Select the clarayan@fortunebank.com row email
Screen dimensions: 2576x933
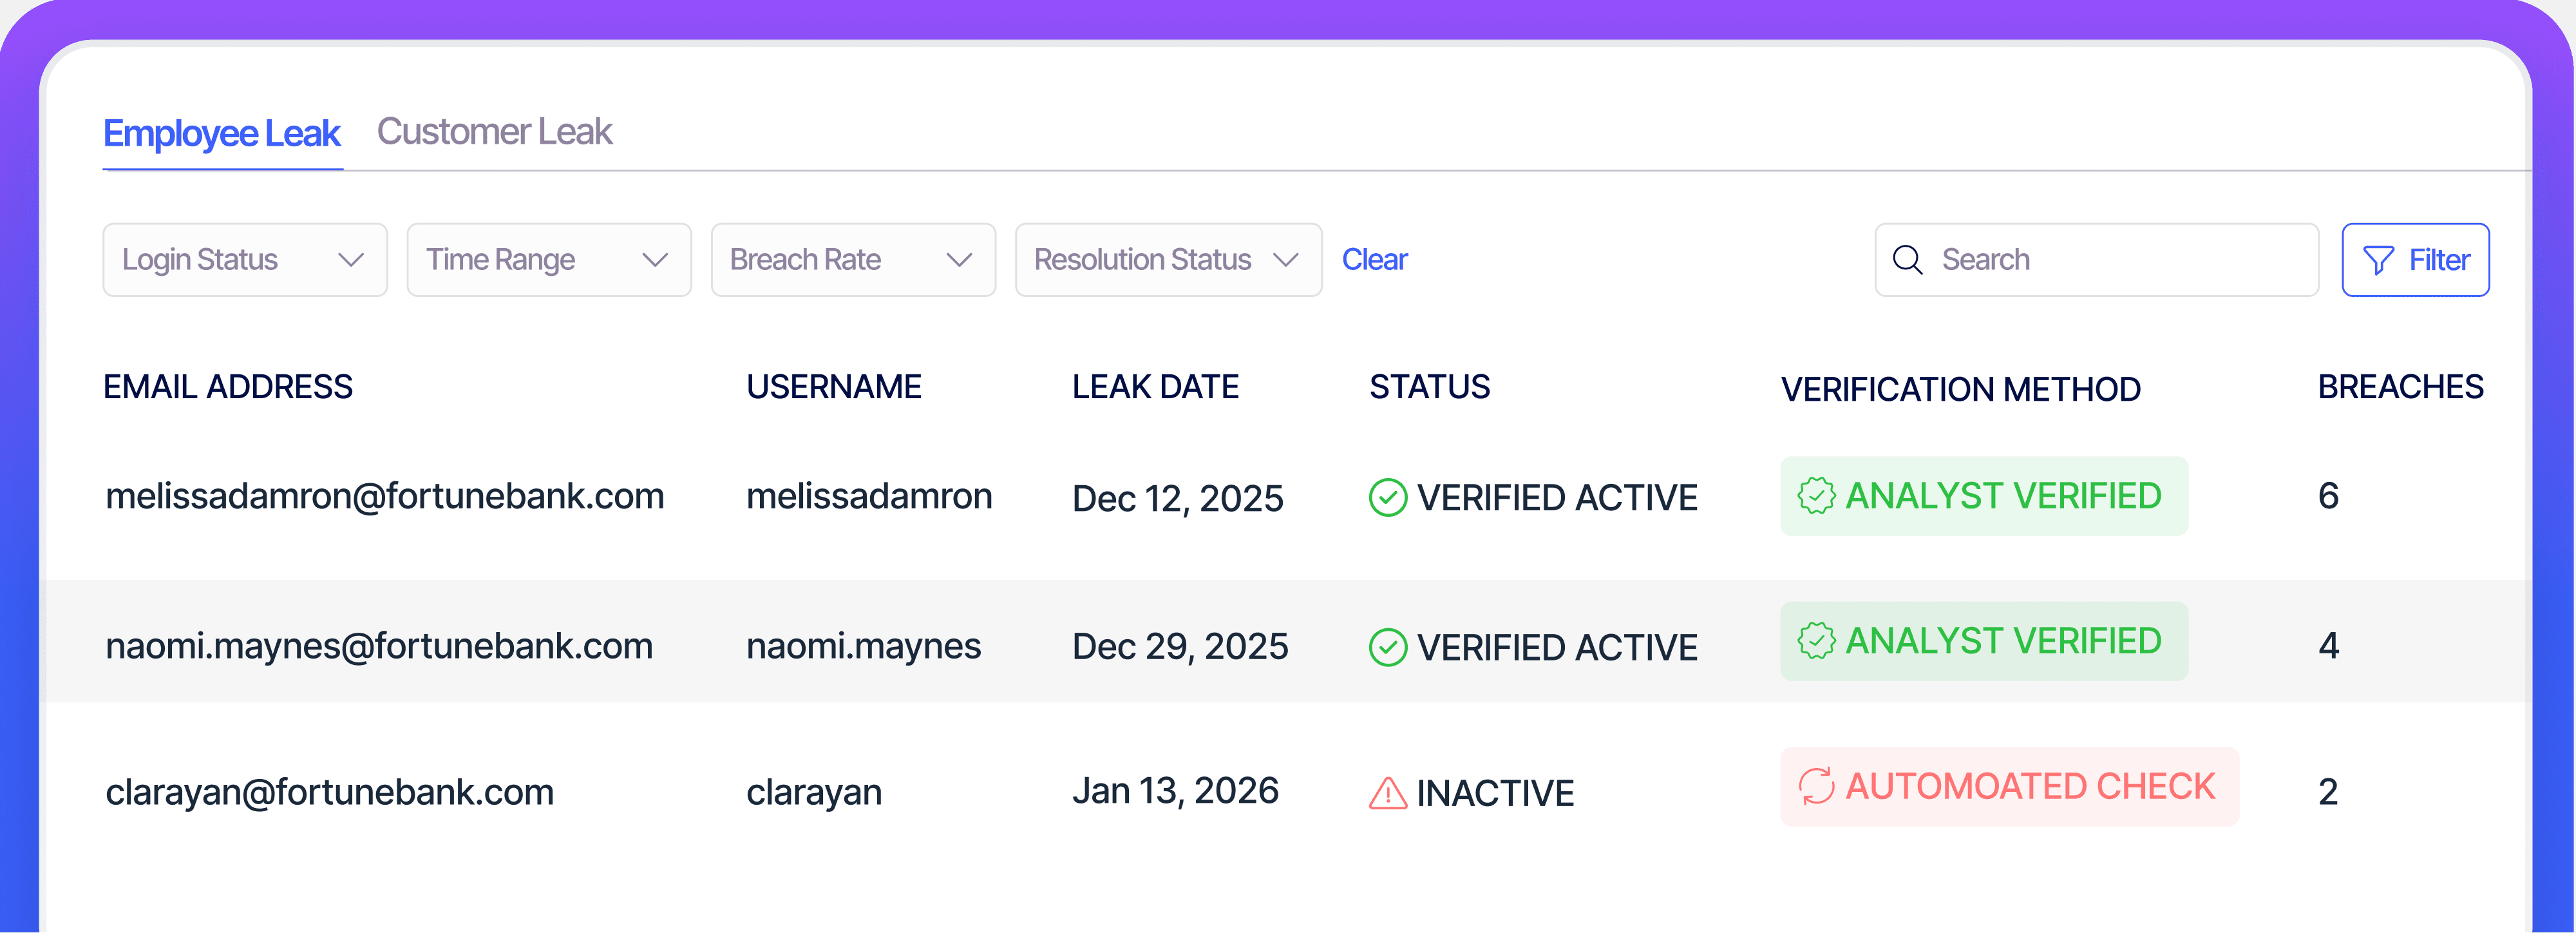[x=329, y=792]
